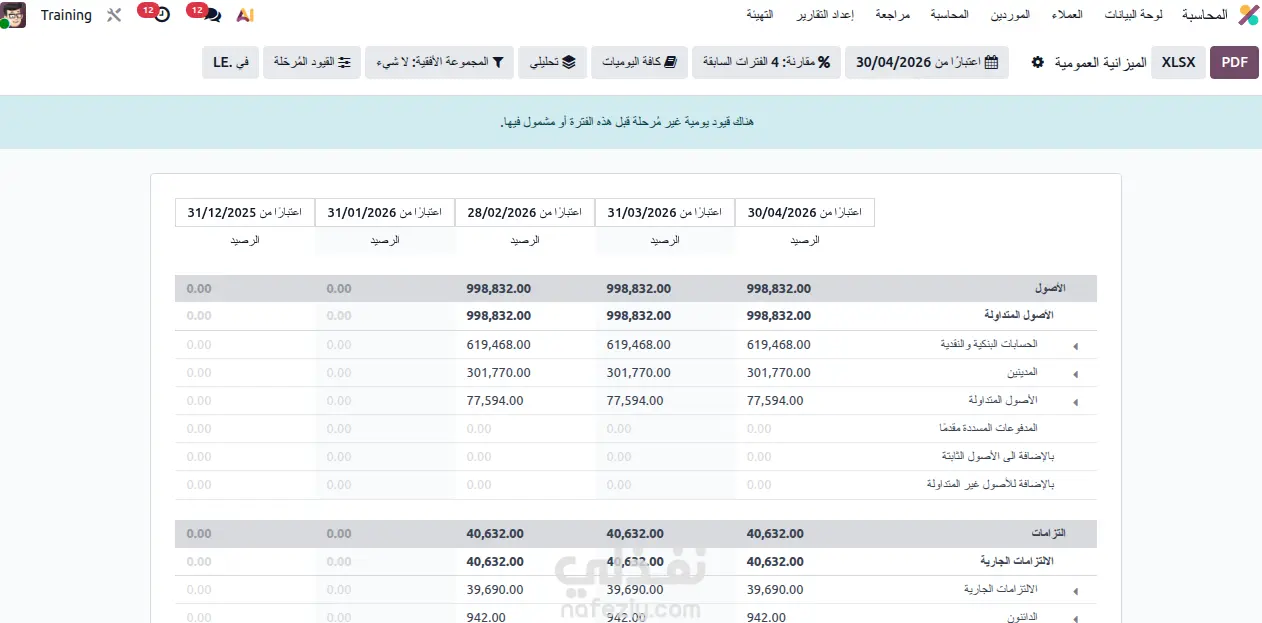The image size is (1262, 623).
Task: Click the bold الأصول المتداولة subtotal row
Action: tap(636, 315)
